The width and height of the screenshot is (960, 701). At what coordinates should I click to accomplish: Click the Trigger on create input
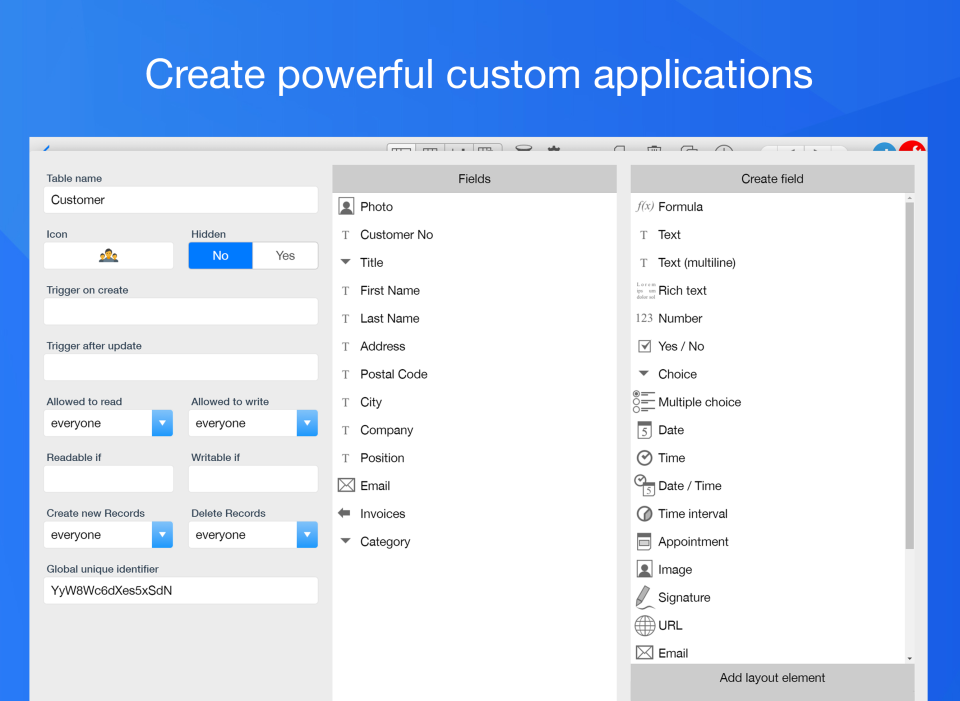[x=181, y=311]
